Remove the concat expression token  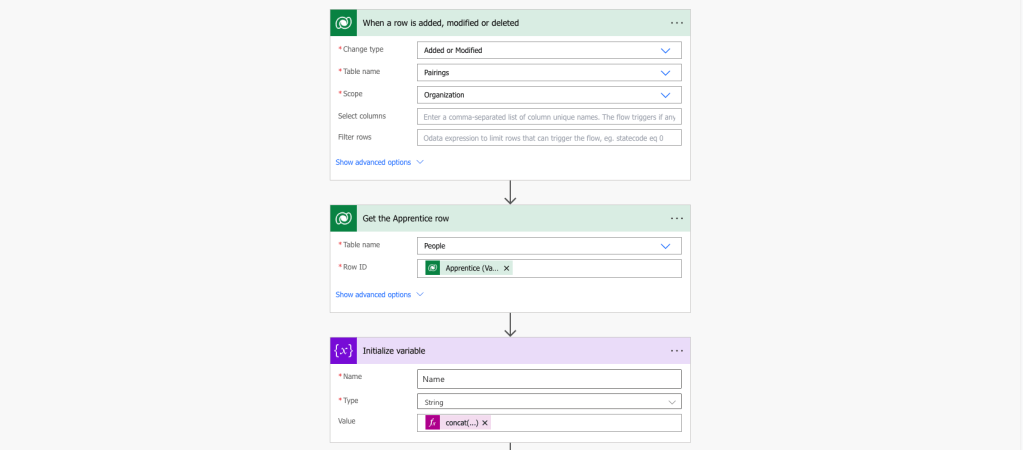[485, 423]
